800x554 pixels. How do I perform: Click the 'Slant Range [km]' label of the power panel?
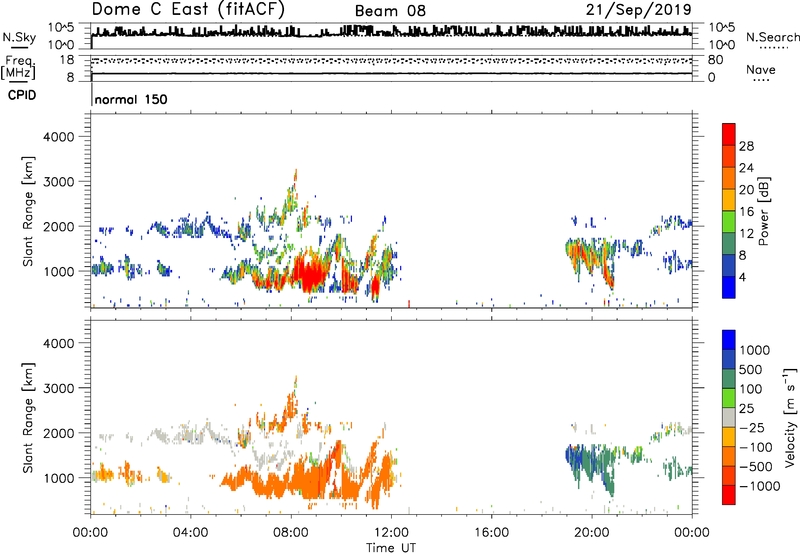28,211
